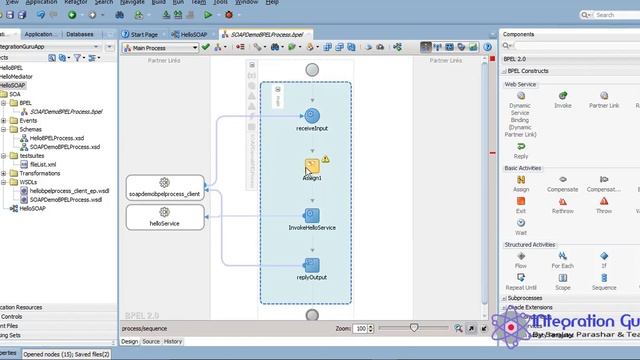Screen dimensions: 640x360
Task: Click the editor help question icon
Action: (487, 47)
